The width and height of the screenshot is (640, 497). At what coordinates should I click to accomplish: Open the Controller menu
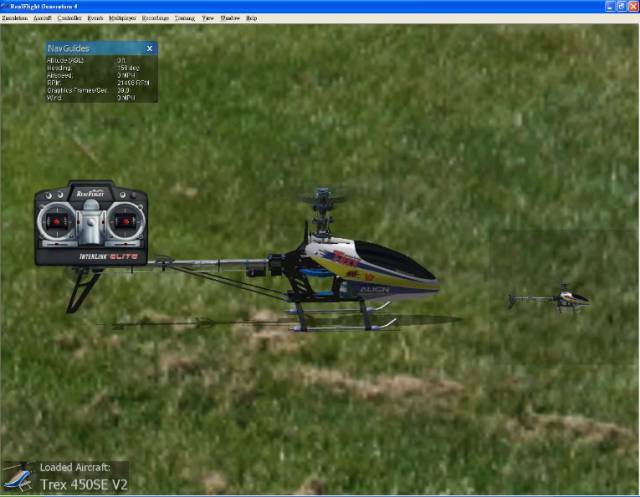(69, 18)
